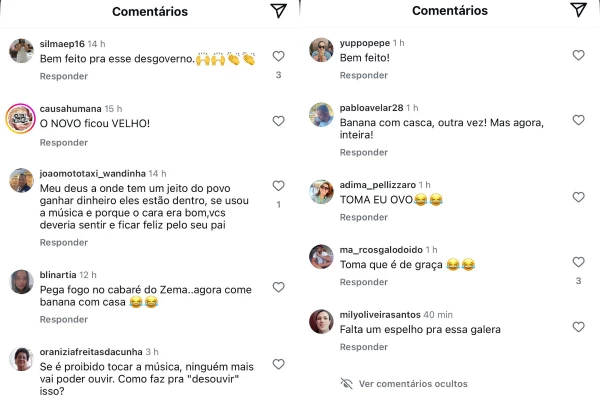
Task: Click Responder under adima_pellizzaro's comment
Action: point(364,217)
